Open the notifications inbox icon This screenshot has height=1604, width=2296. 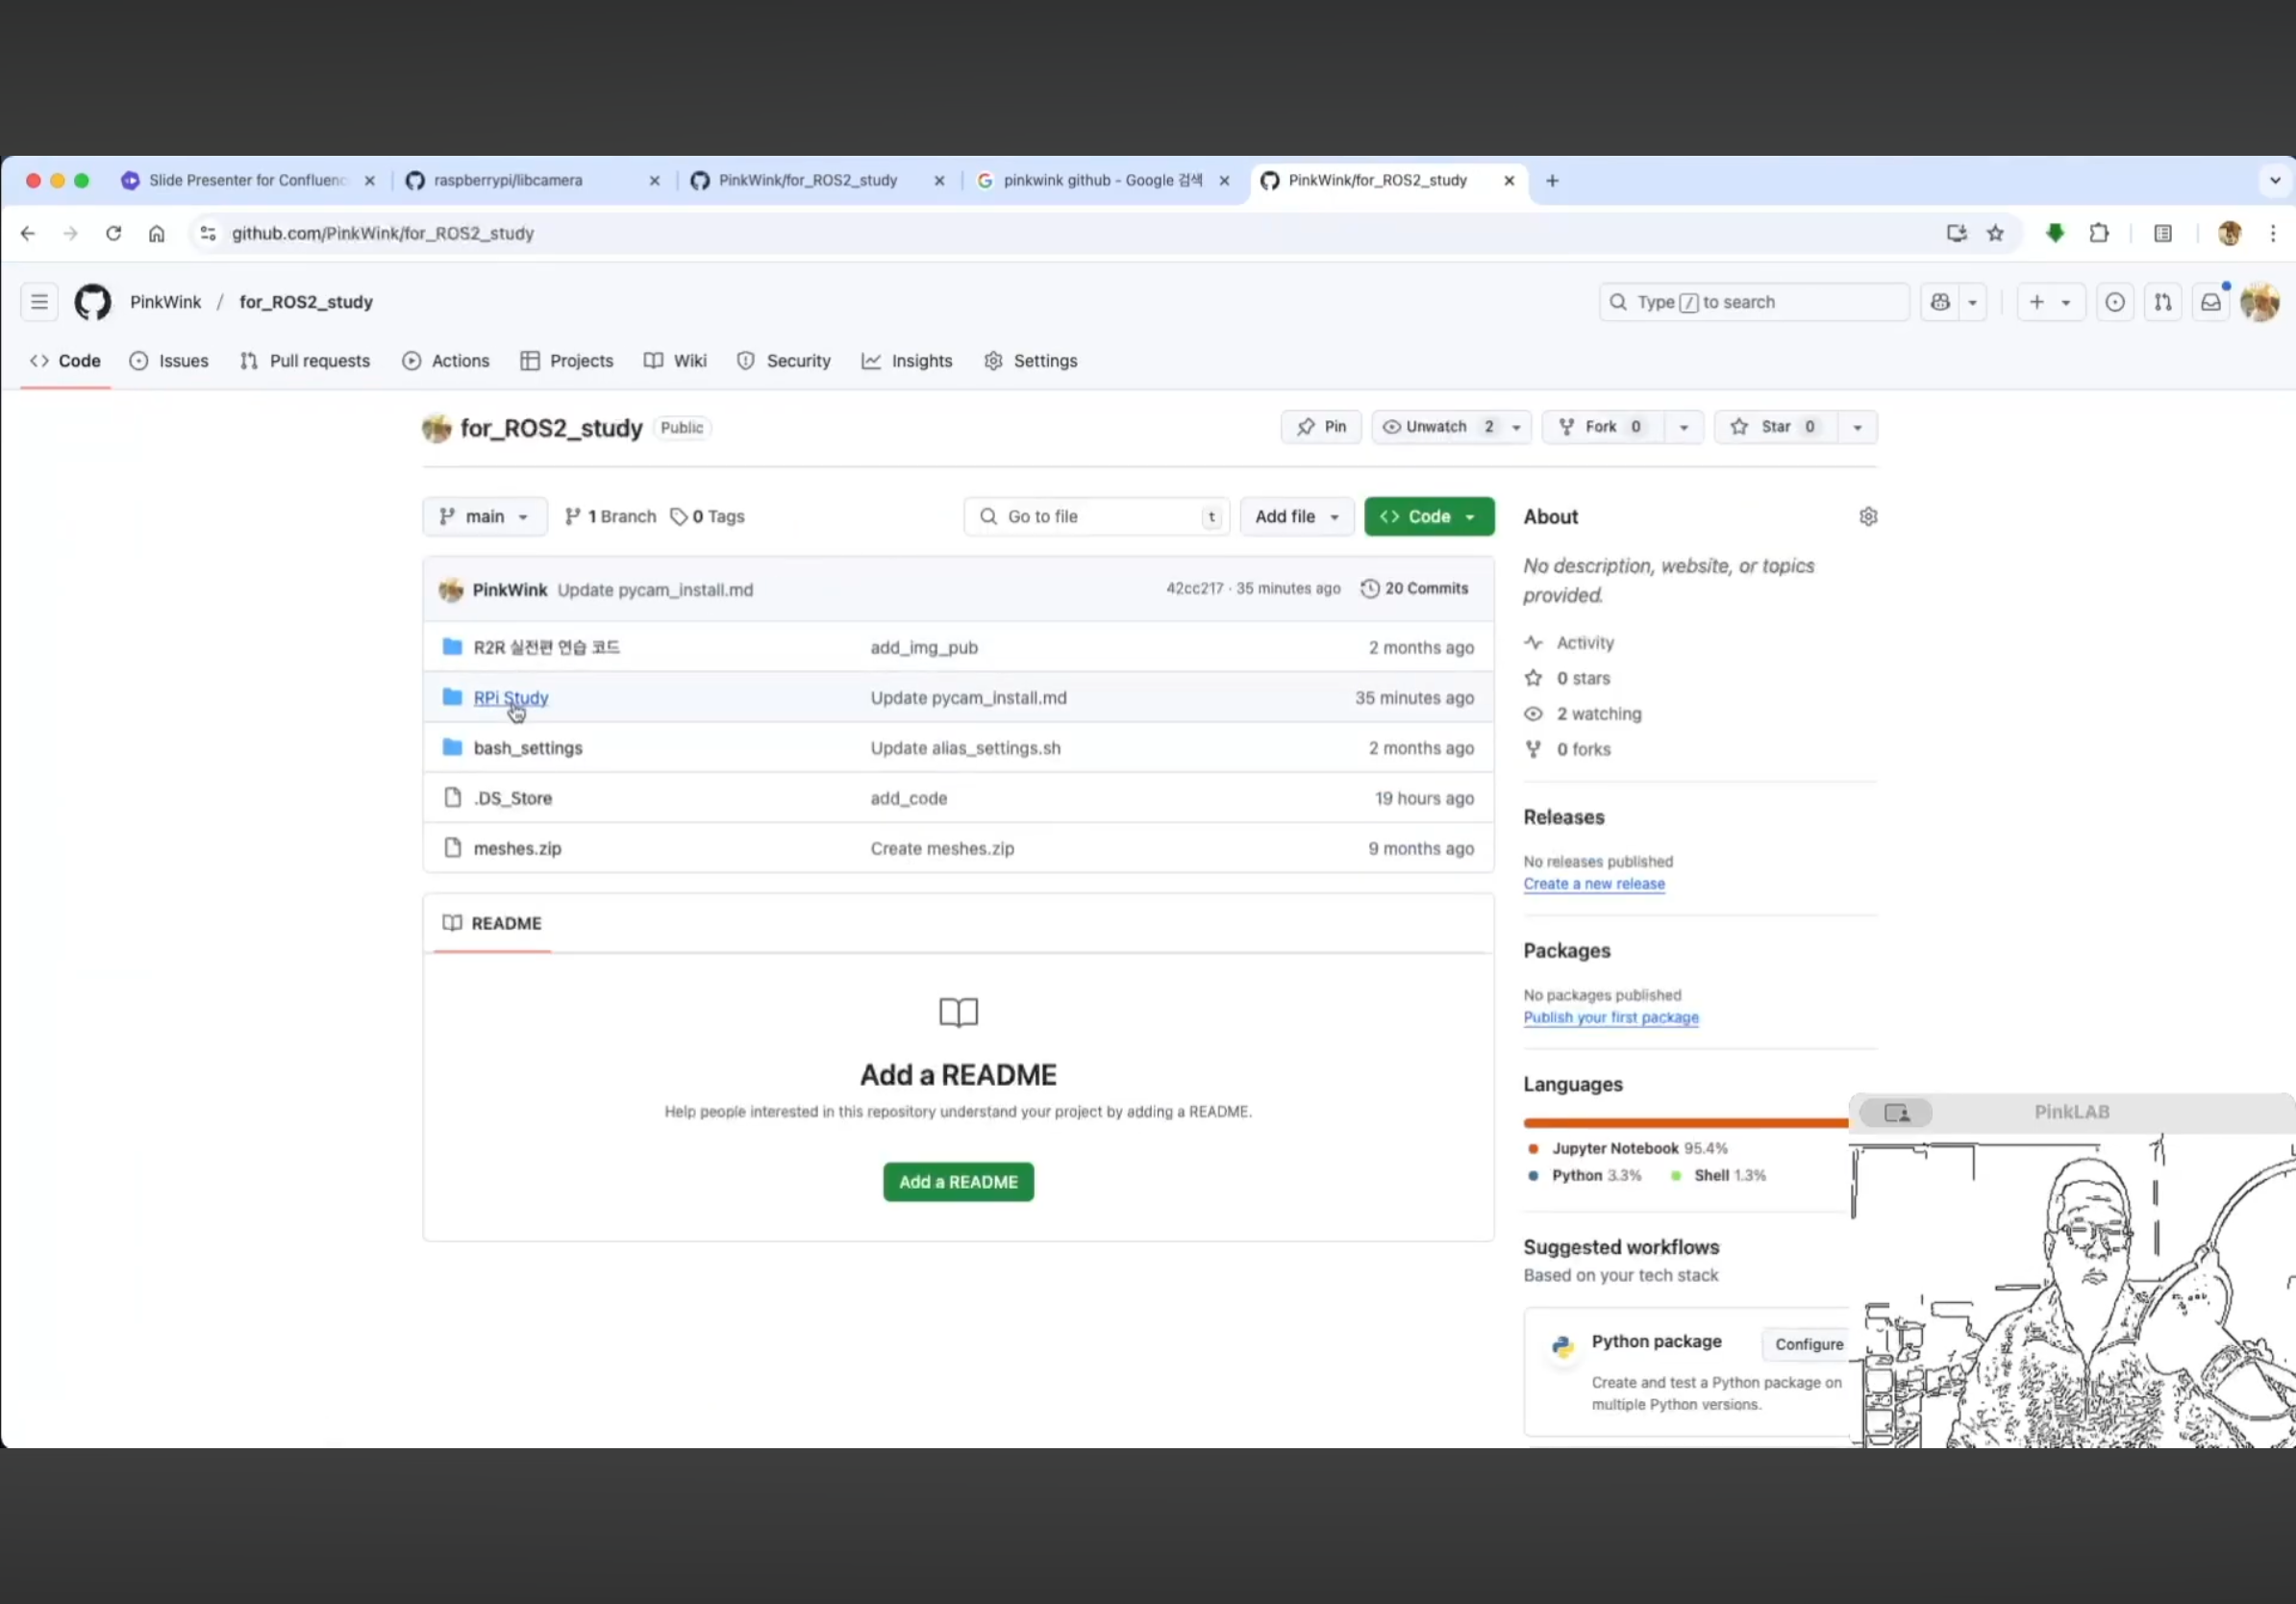click(2210, 302)
